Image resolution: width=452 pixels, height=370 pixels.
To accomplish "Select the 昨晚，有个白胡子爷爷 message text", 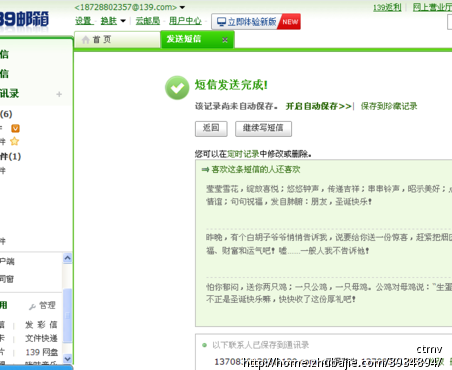I will click(329, 244).
